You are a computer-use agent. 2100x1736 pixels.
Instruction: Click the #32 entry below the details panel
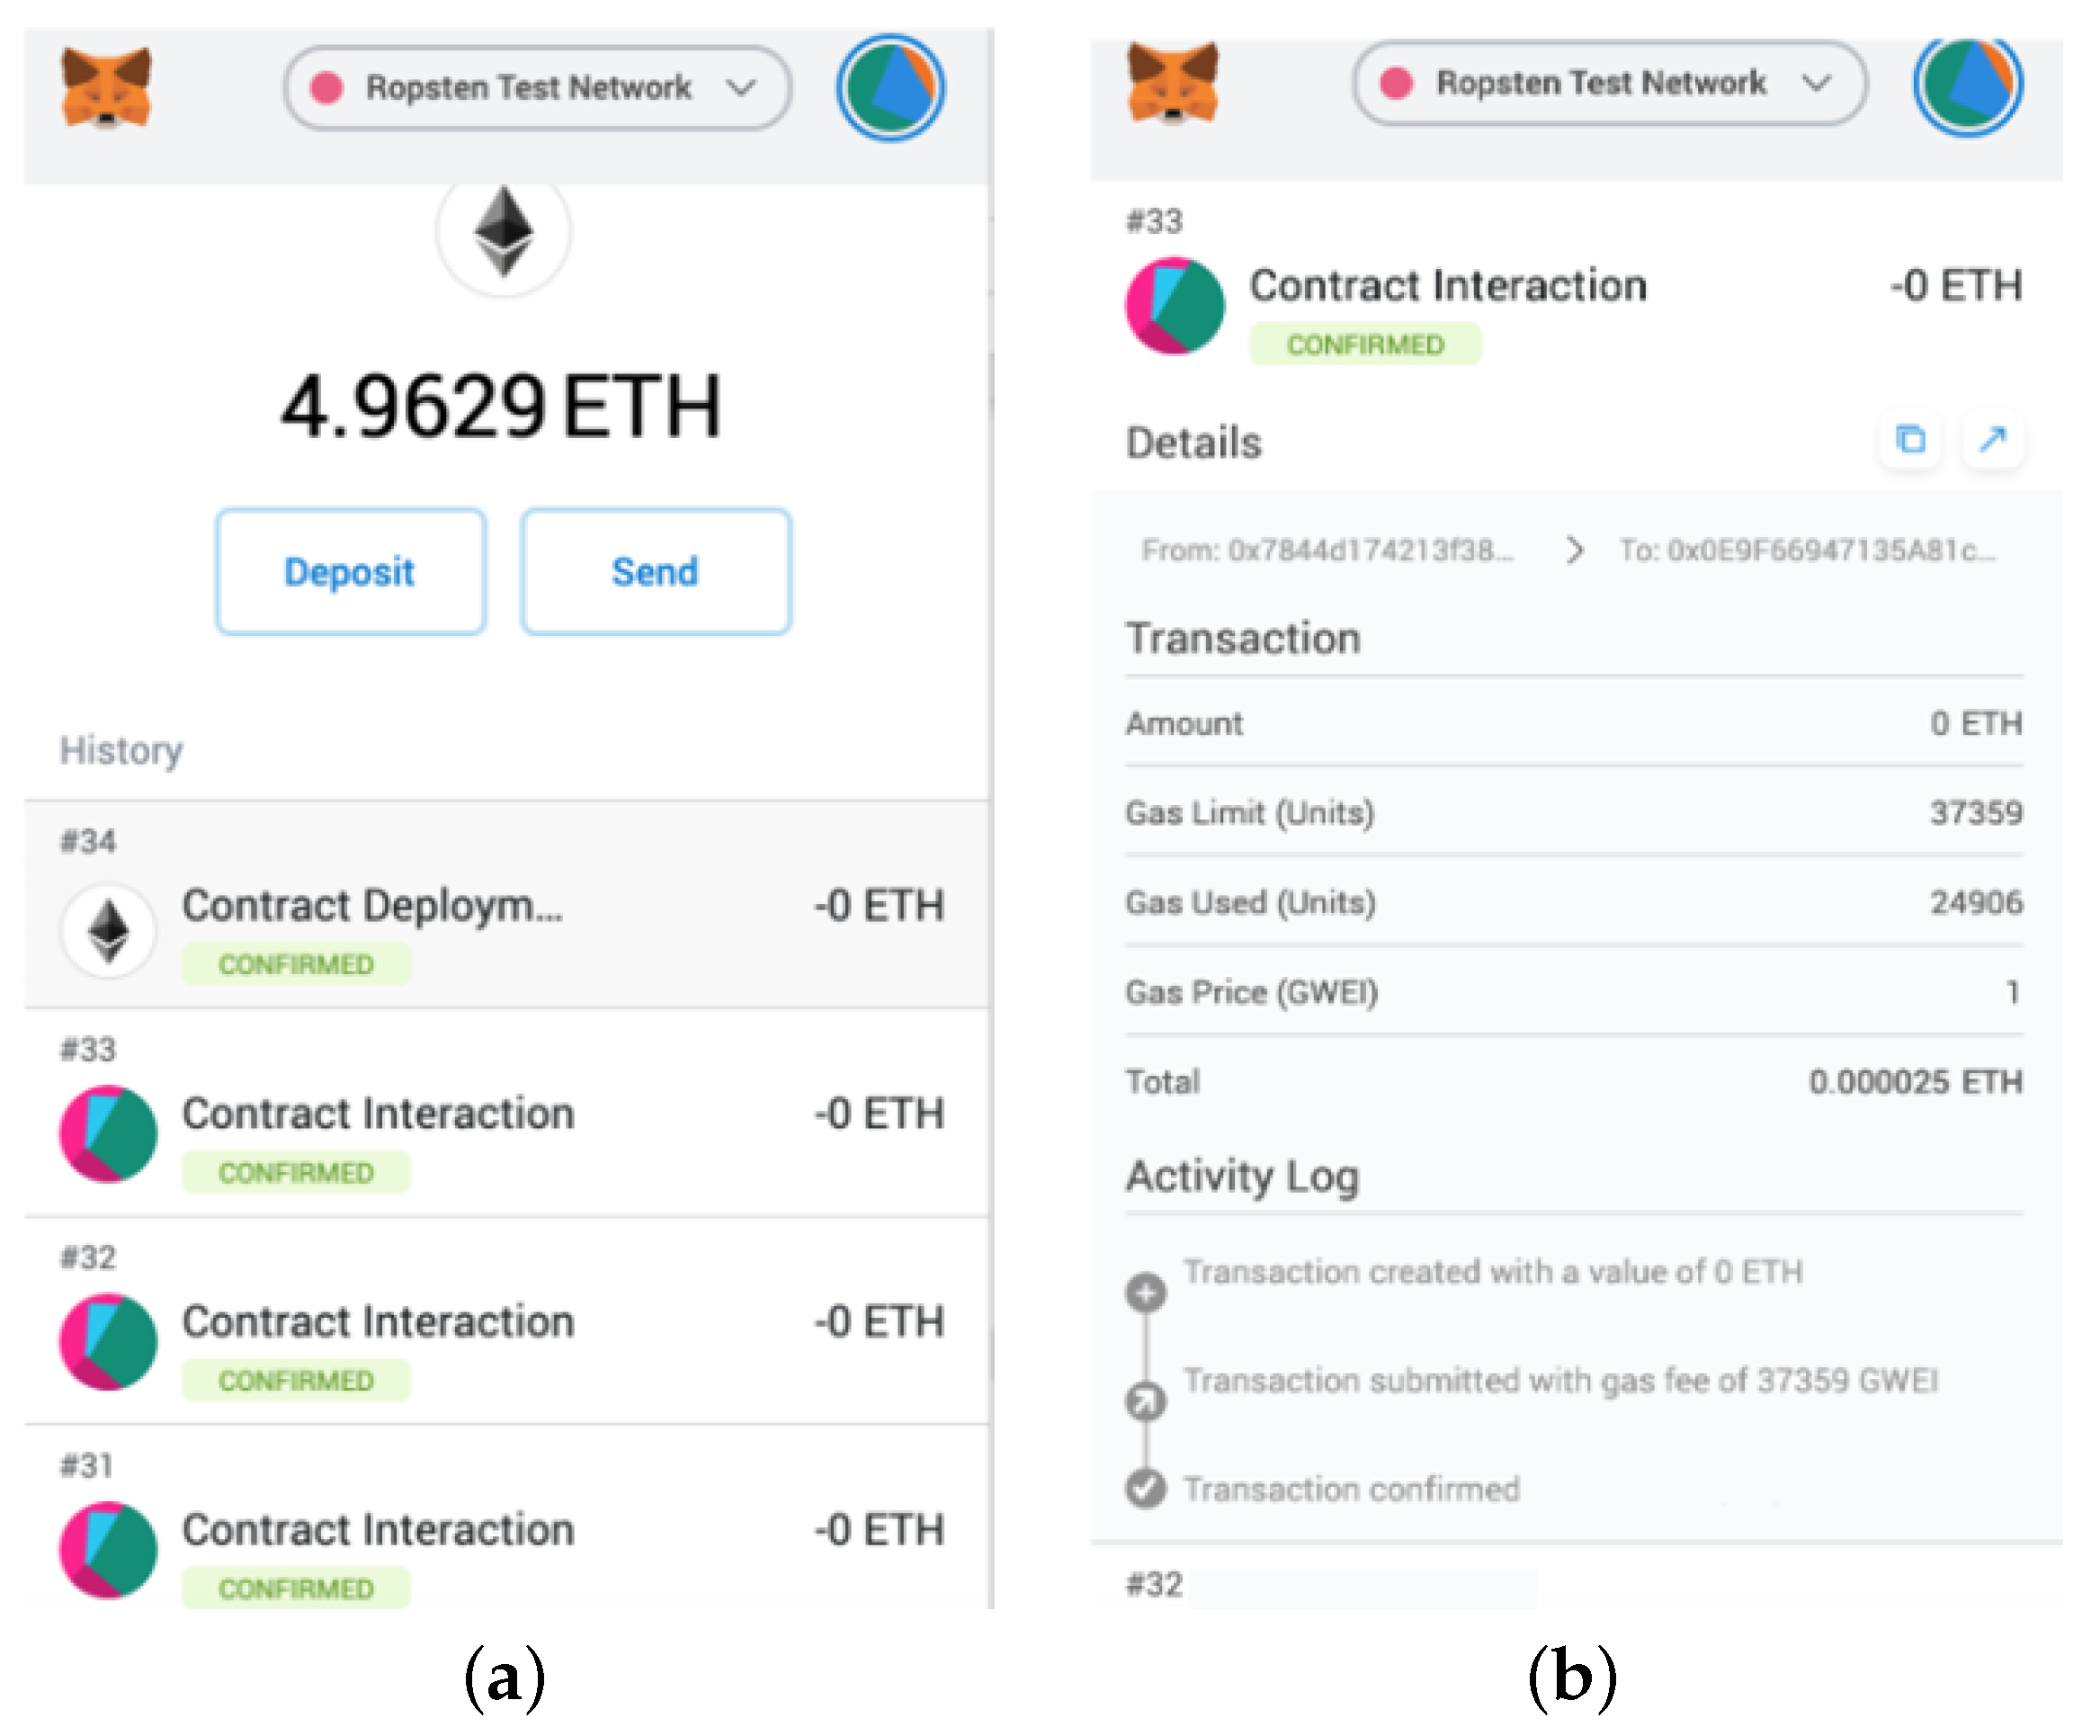tap(1154, 1584)
